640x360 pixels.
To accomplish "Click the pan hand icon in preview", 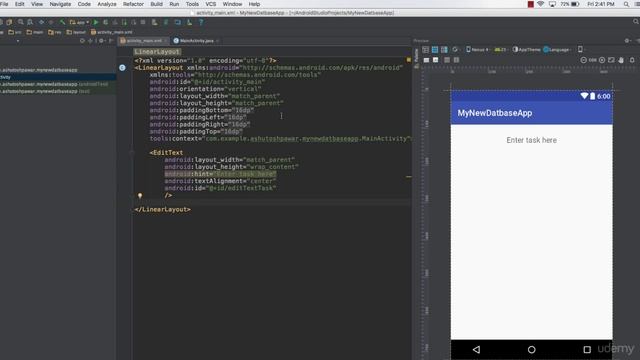I will [x=621, y=60].
